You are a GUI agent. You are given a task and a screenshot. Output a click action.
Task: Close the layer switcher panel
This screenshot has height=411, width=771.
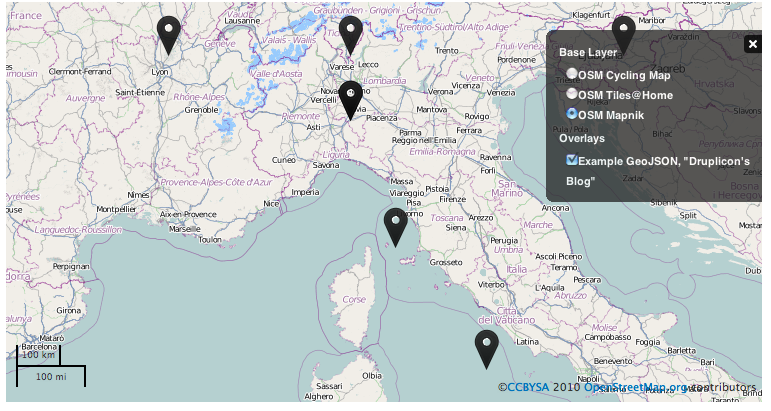click(x=752, y=44)
